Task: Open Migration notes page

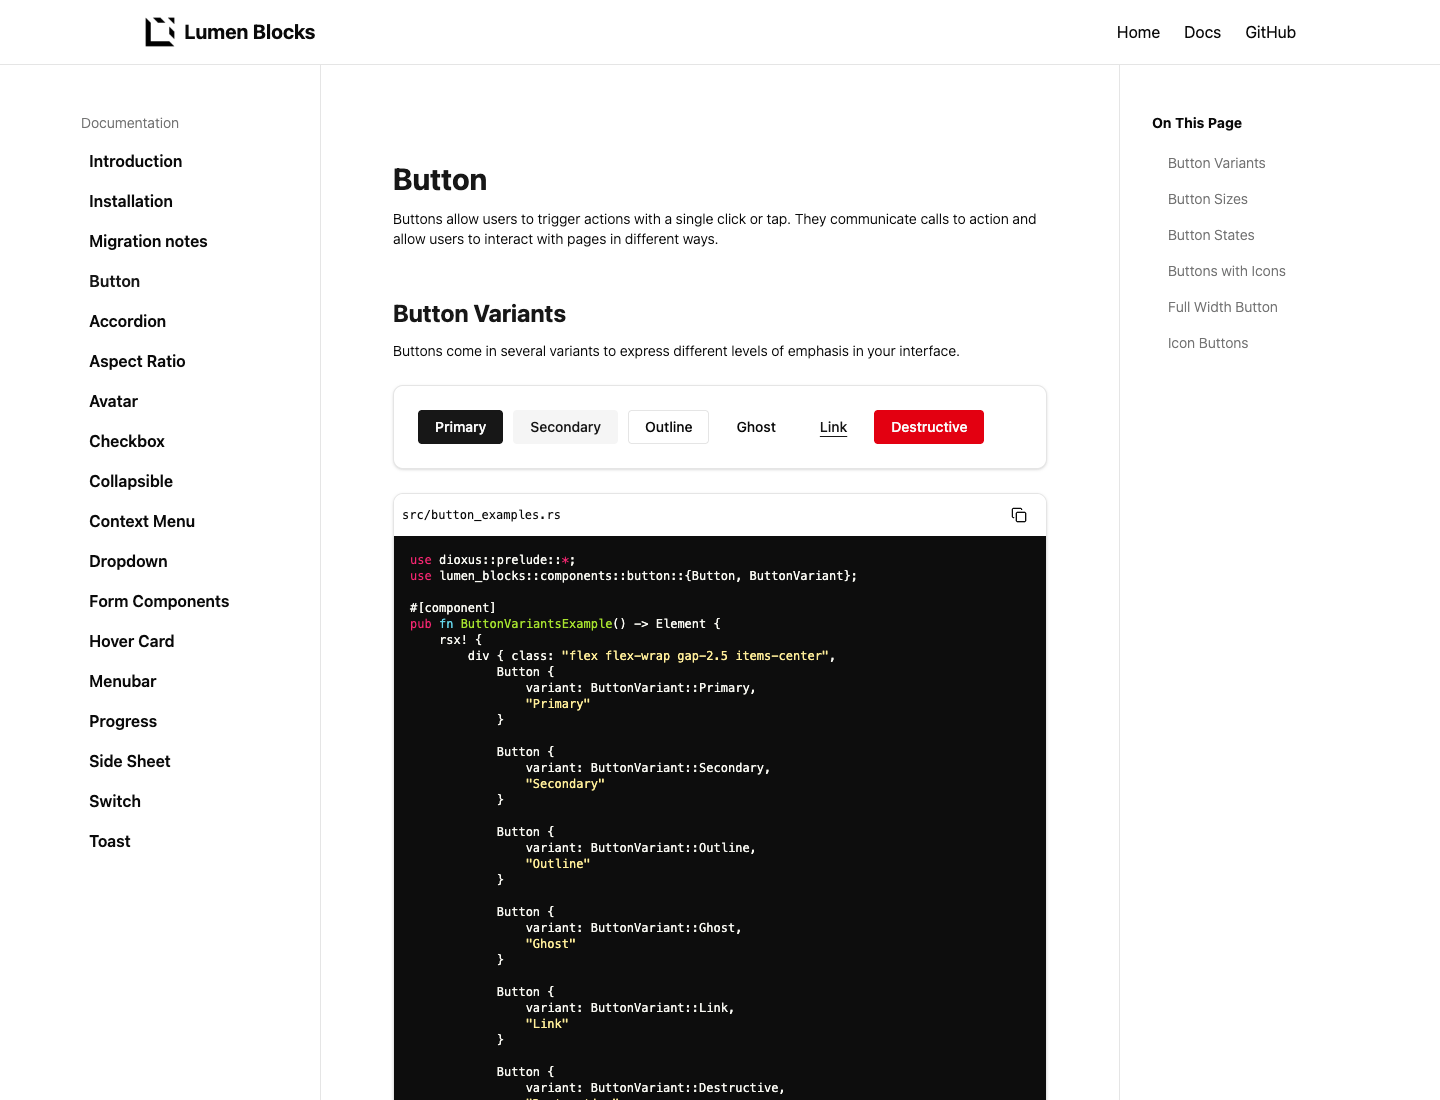Action: (x=148, y=241)
